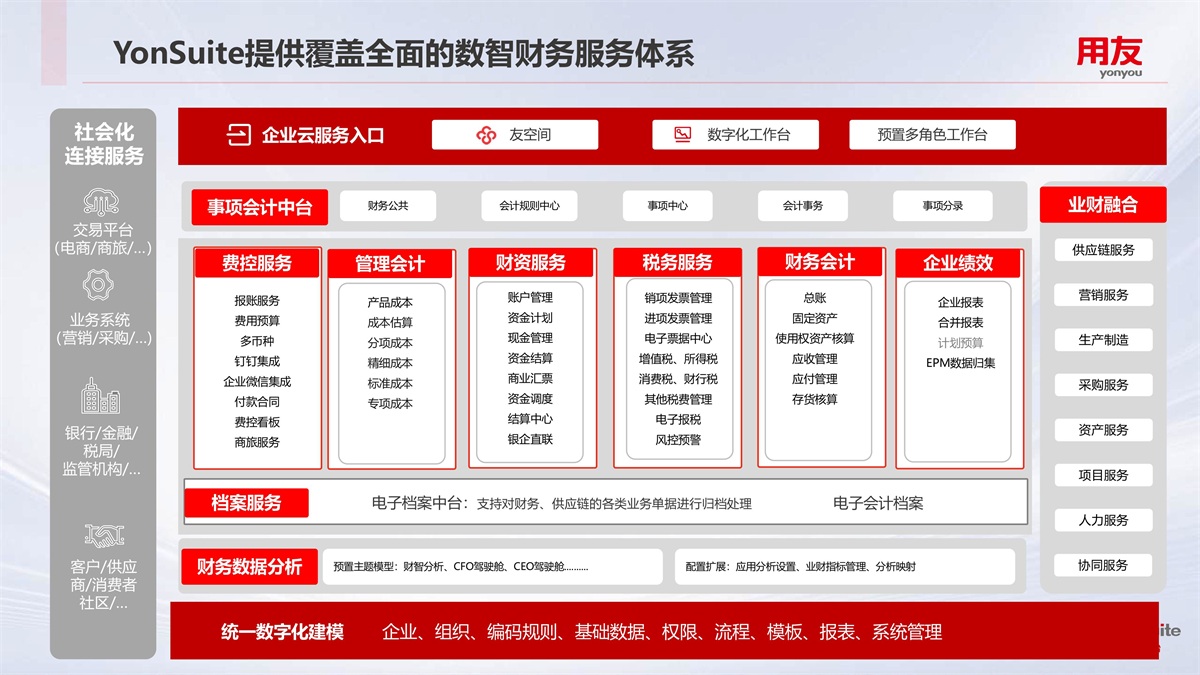Select the 费控服务 header tab

click(x=257, y=263)
